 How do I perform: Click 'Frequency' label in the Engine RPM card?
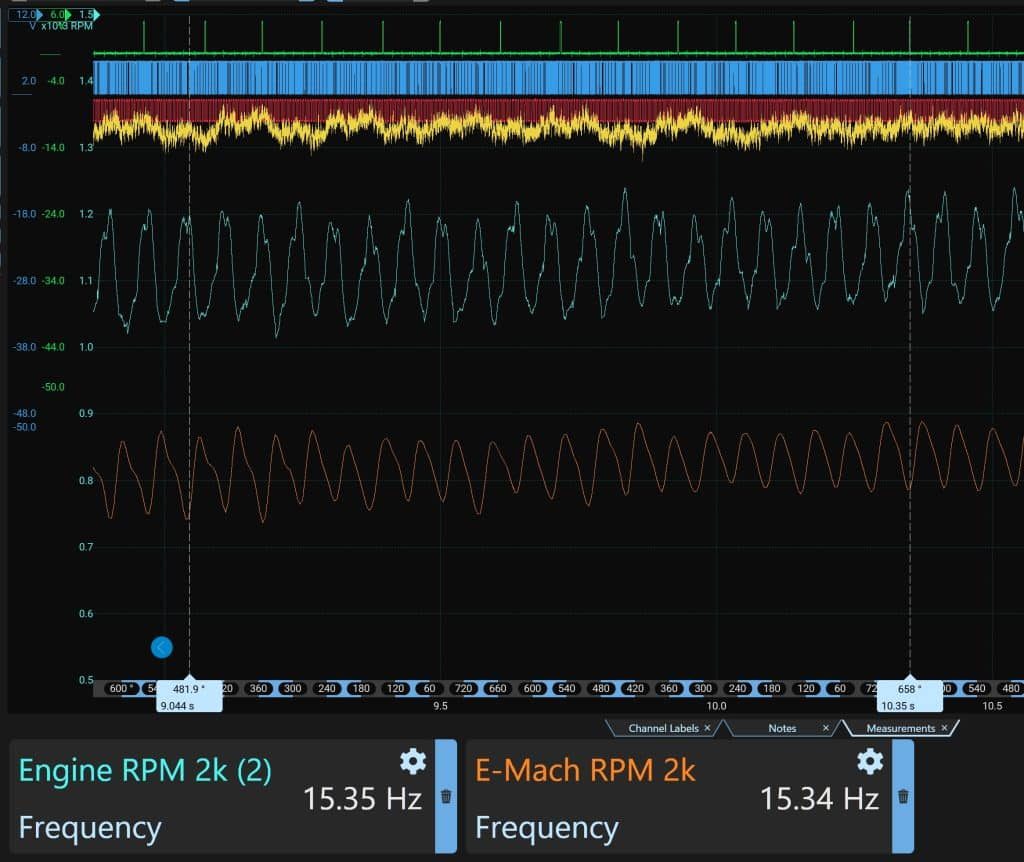[x=90, y=828]
